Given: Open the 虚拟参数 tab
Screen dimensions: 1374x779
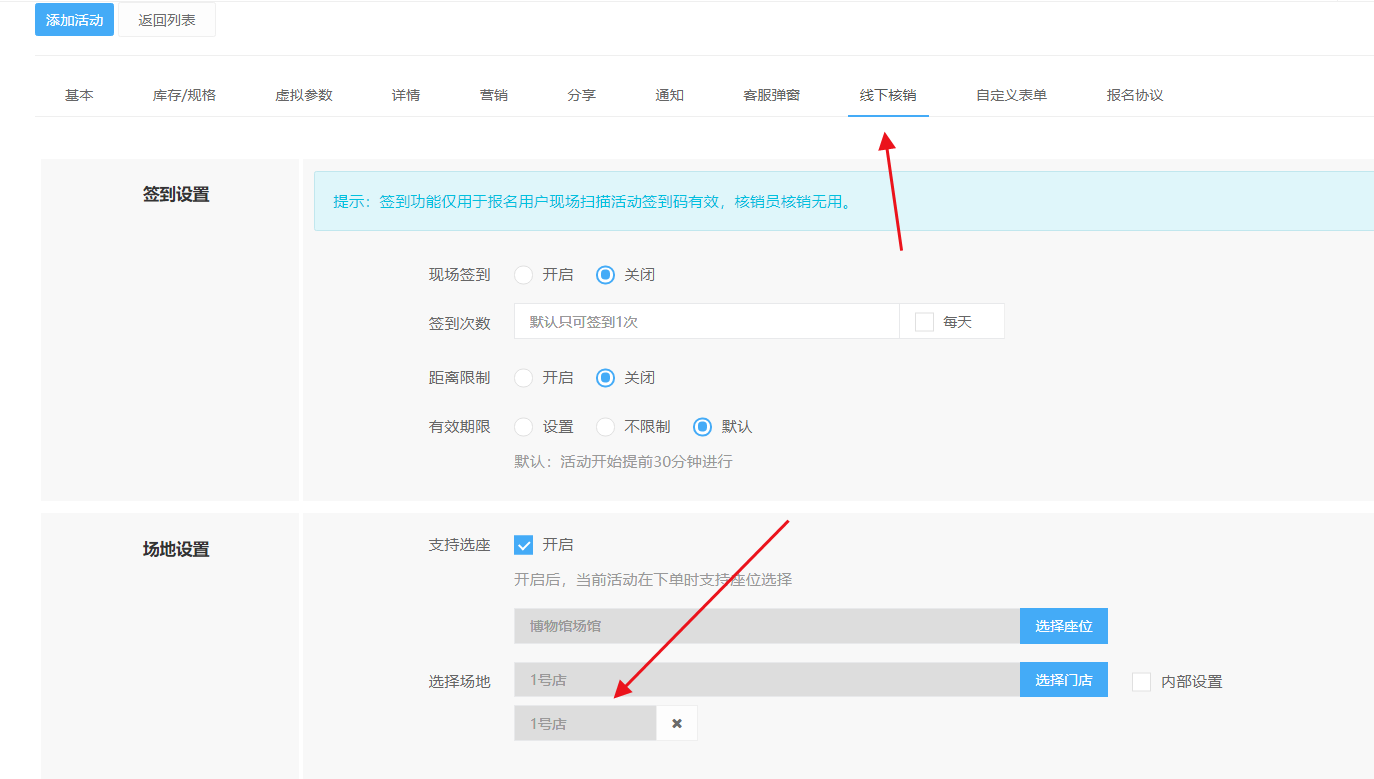Looking at the screenshot, I should (x=304, y=95).
